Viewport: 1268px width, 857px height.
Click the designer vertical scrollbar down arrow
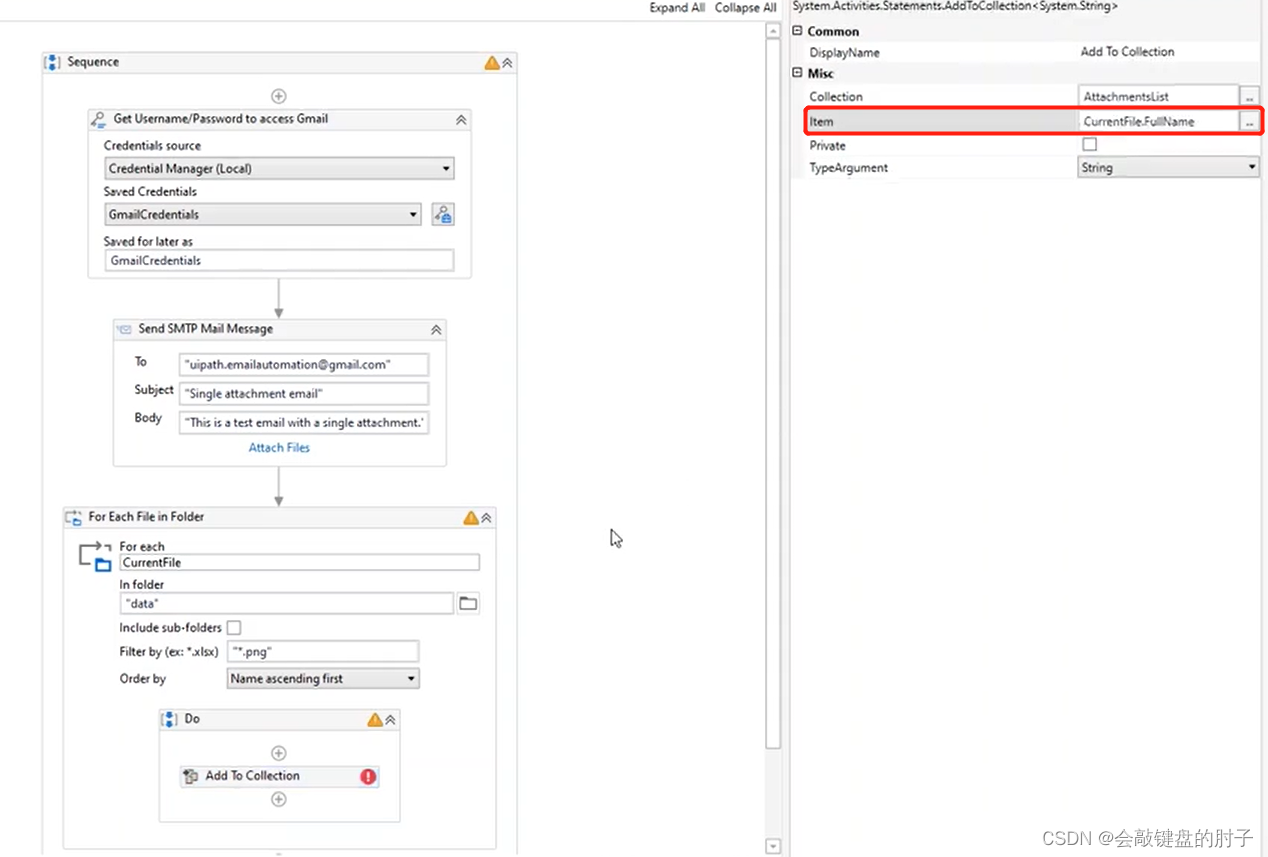pos(772,846)
